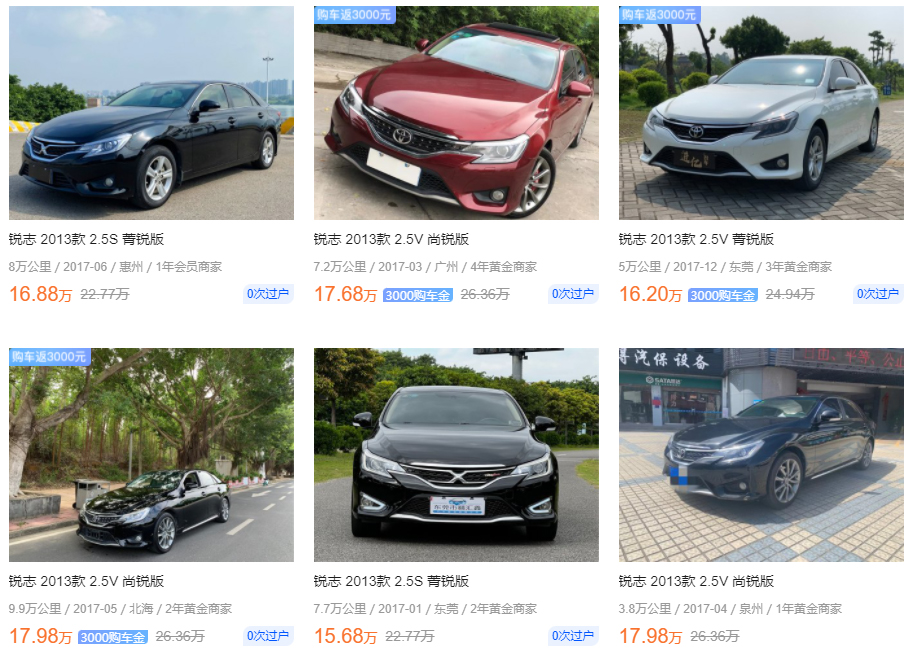Open the 锐志 2013款 2.5V 菁锐版 东莞 title link
The height and width of the screenshot is (650, 913).
(x=696, y=239)
